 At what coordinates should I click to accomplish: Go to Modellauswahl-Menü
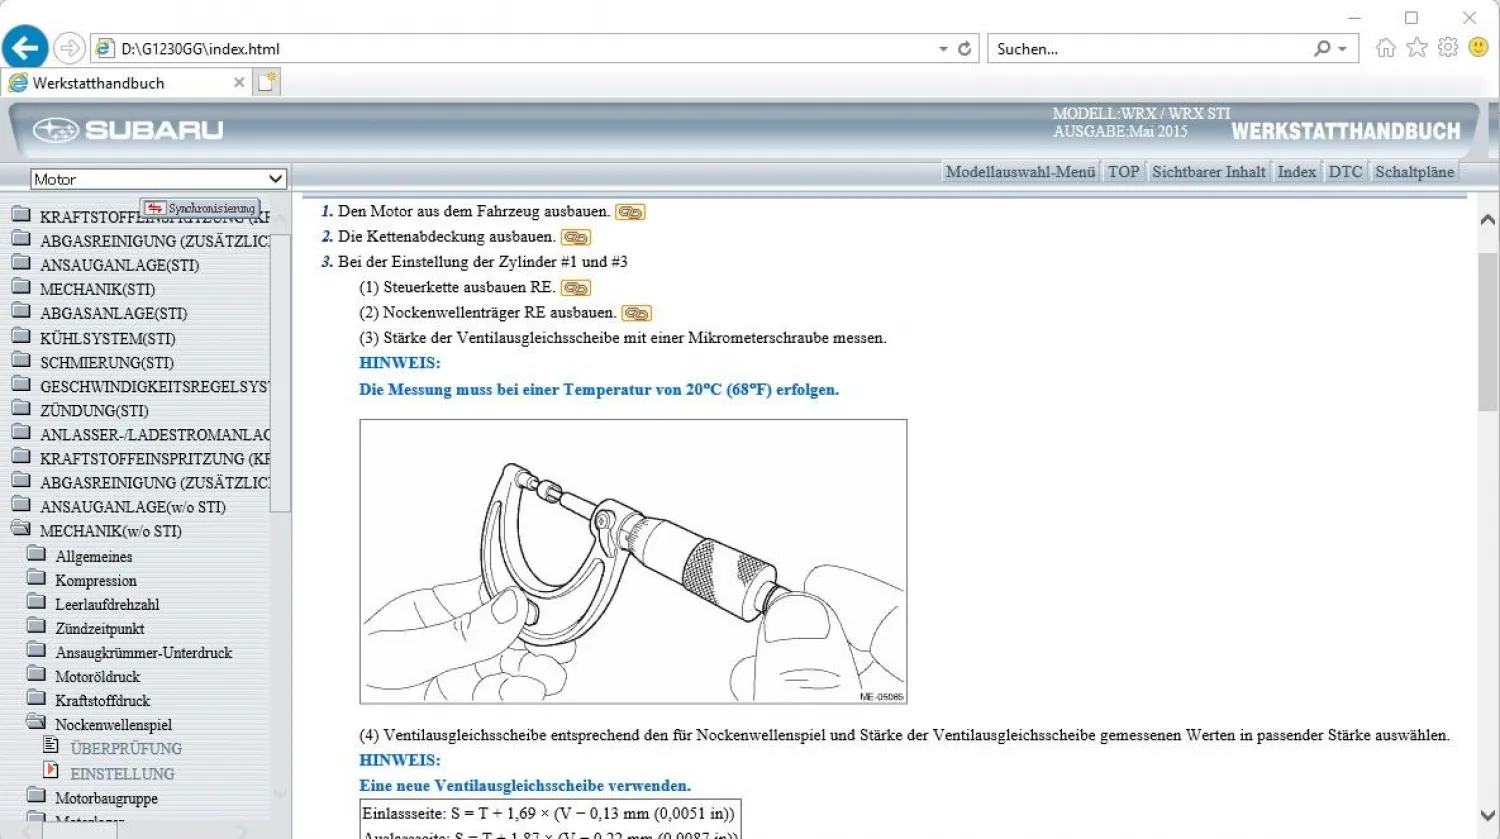tap(1020, 172)
